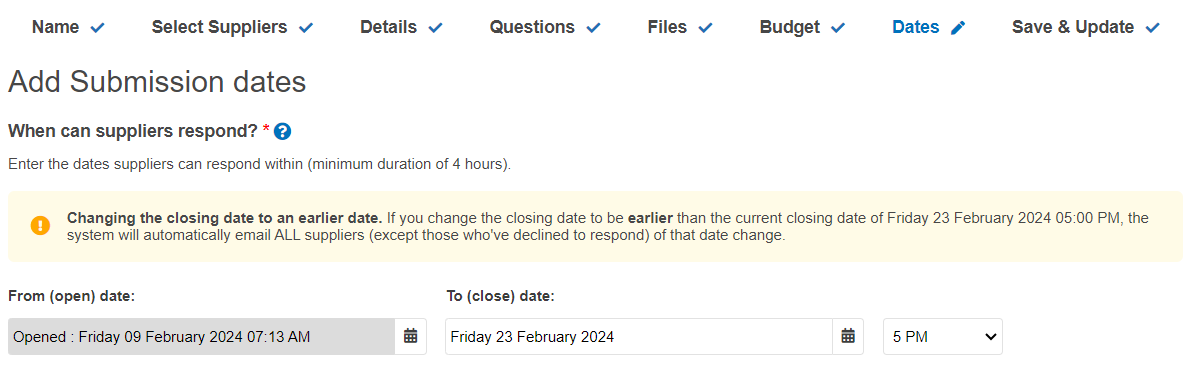The width and height of the screenshot is (1185, 376).
Task: Go back to the Name step
Action: click(56, 27)
